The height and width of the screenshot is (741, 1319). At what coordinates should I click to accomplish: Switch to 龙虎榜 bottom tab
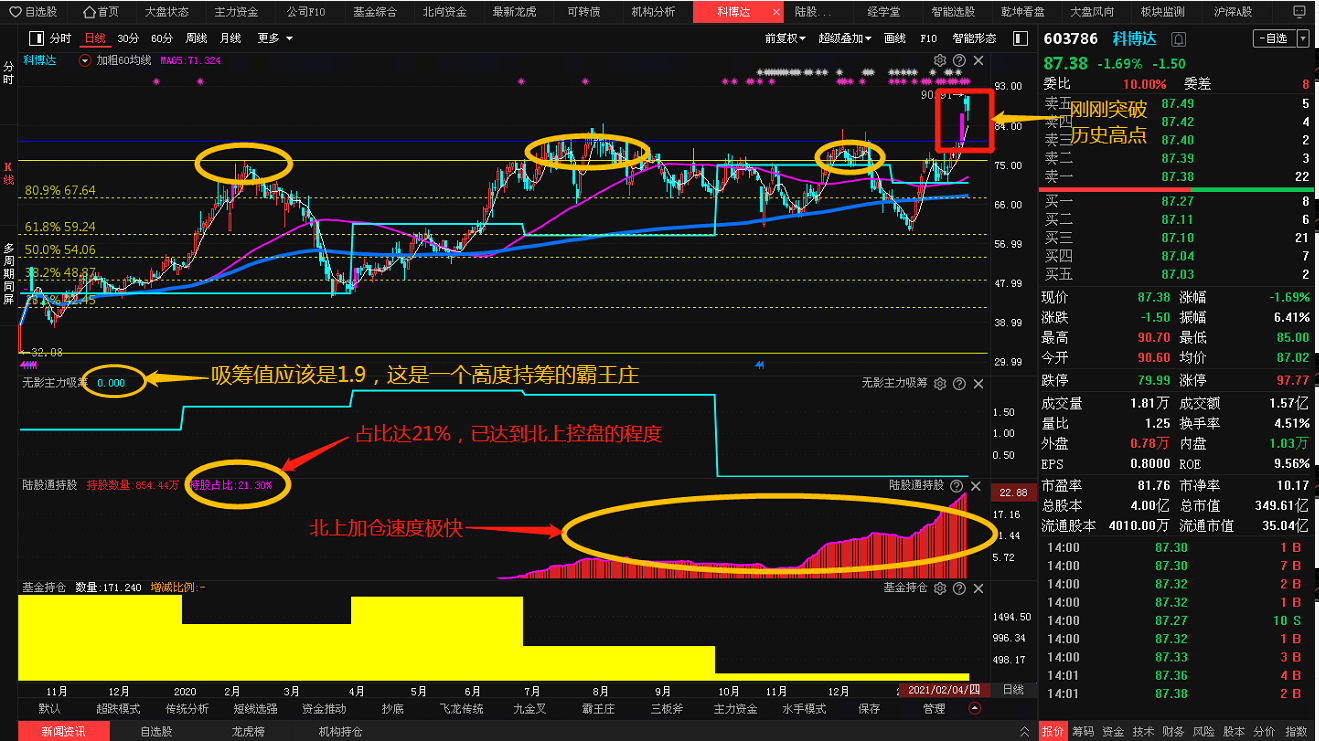(248, 731)
